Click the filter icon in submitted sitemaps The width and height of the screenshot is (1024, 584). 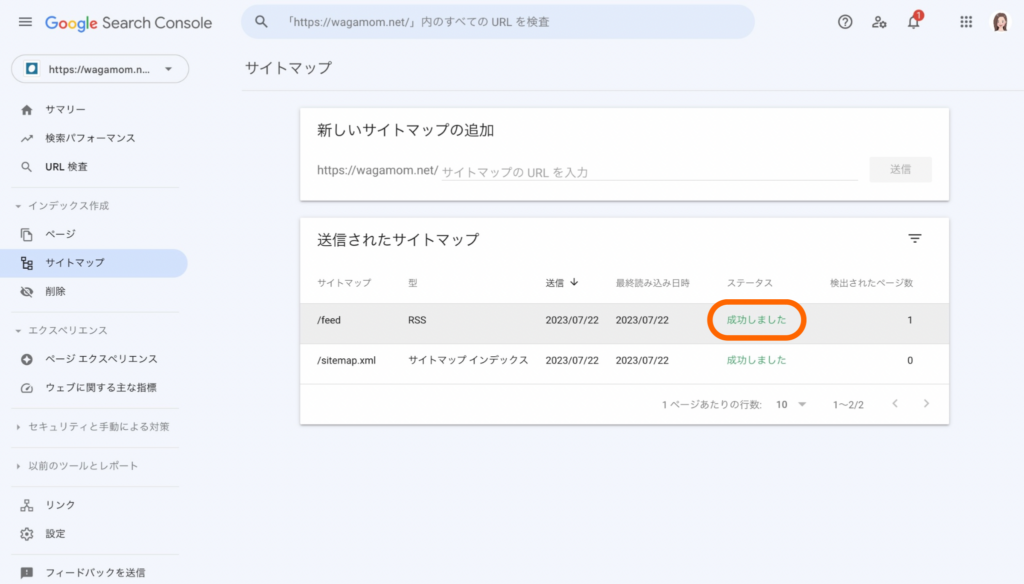(914, 239)
